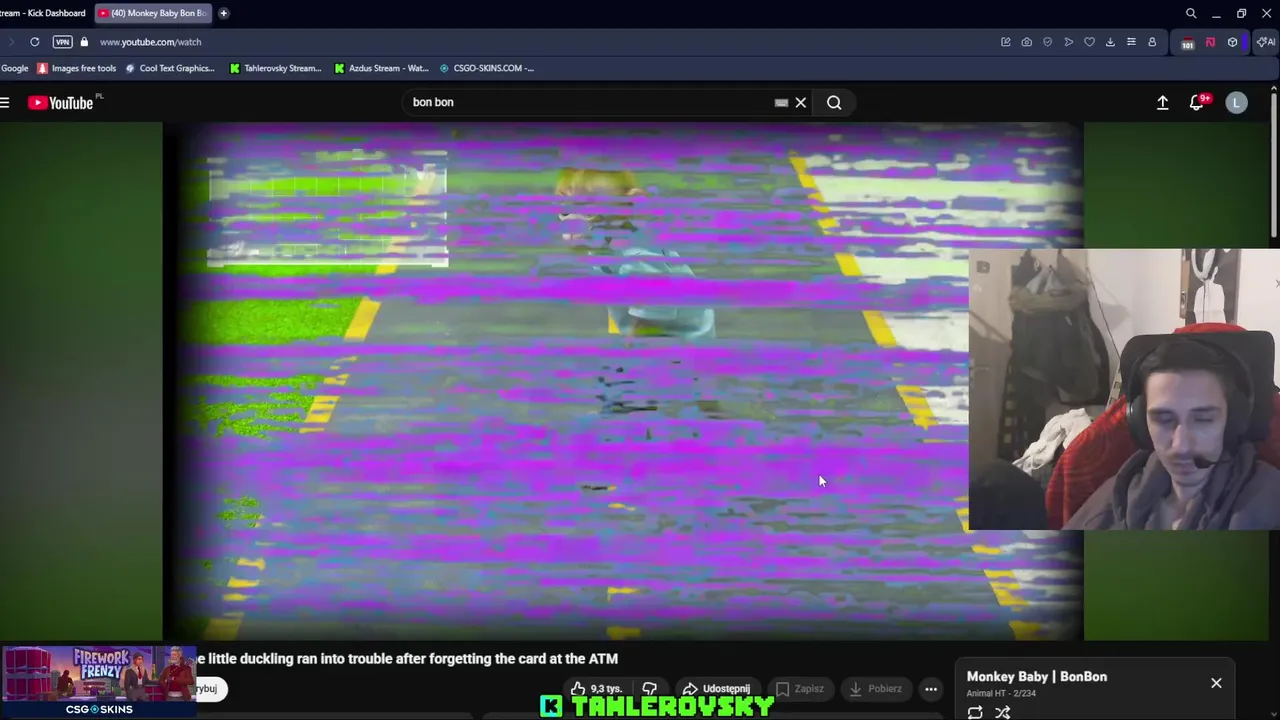Screen dimensions: 1280x720
Task: Click the Firework Frenzy CSGO-Skins banner
Action: (x=99, y=682)
